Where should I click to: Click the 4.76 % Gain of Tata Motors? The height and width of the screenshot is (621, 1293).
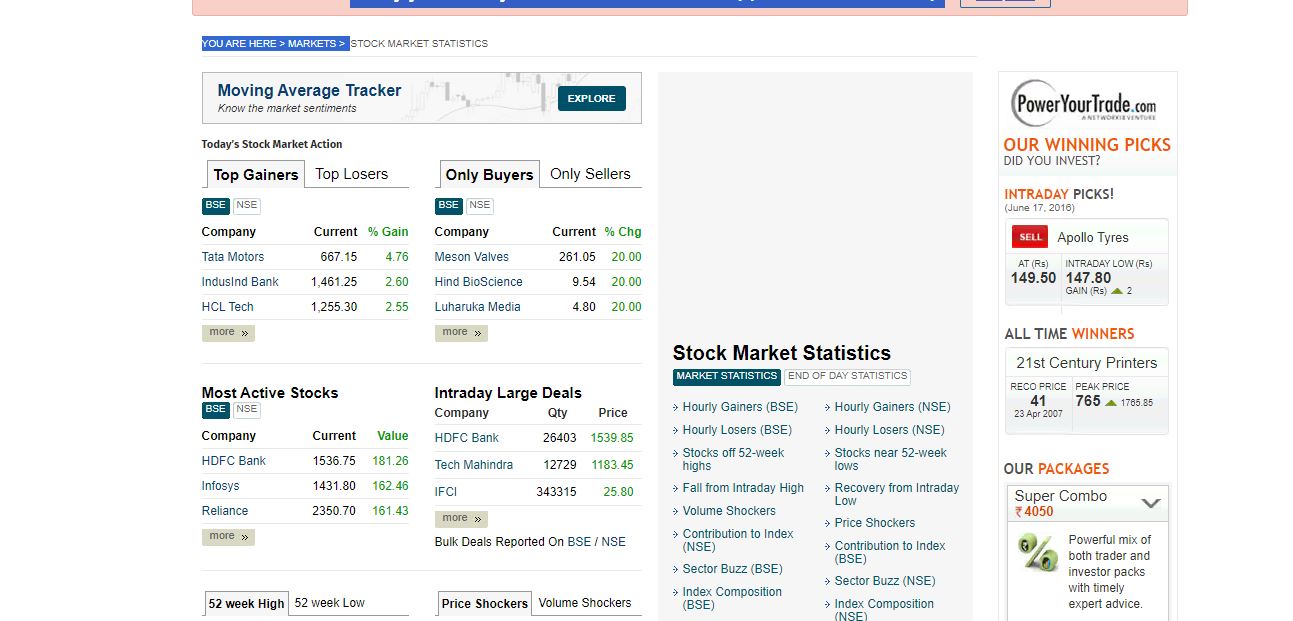click(x=397, y=257)
